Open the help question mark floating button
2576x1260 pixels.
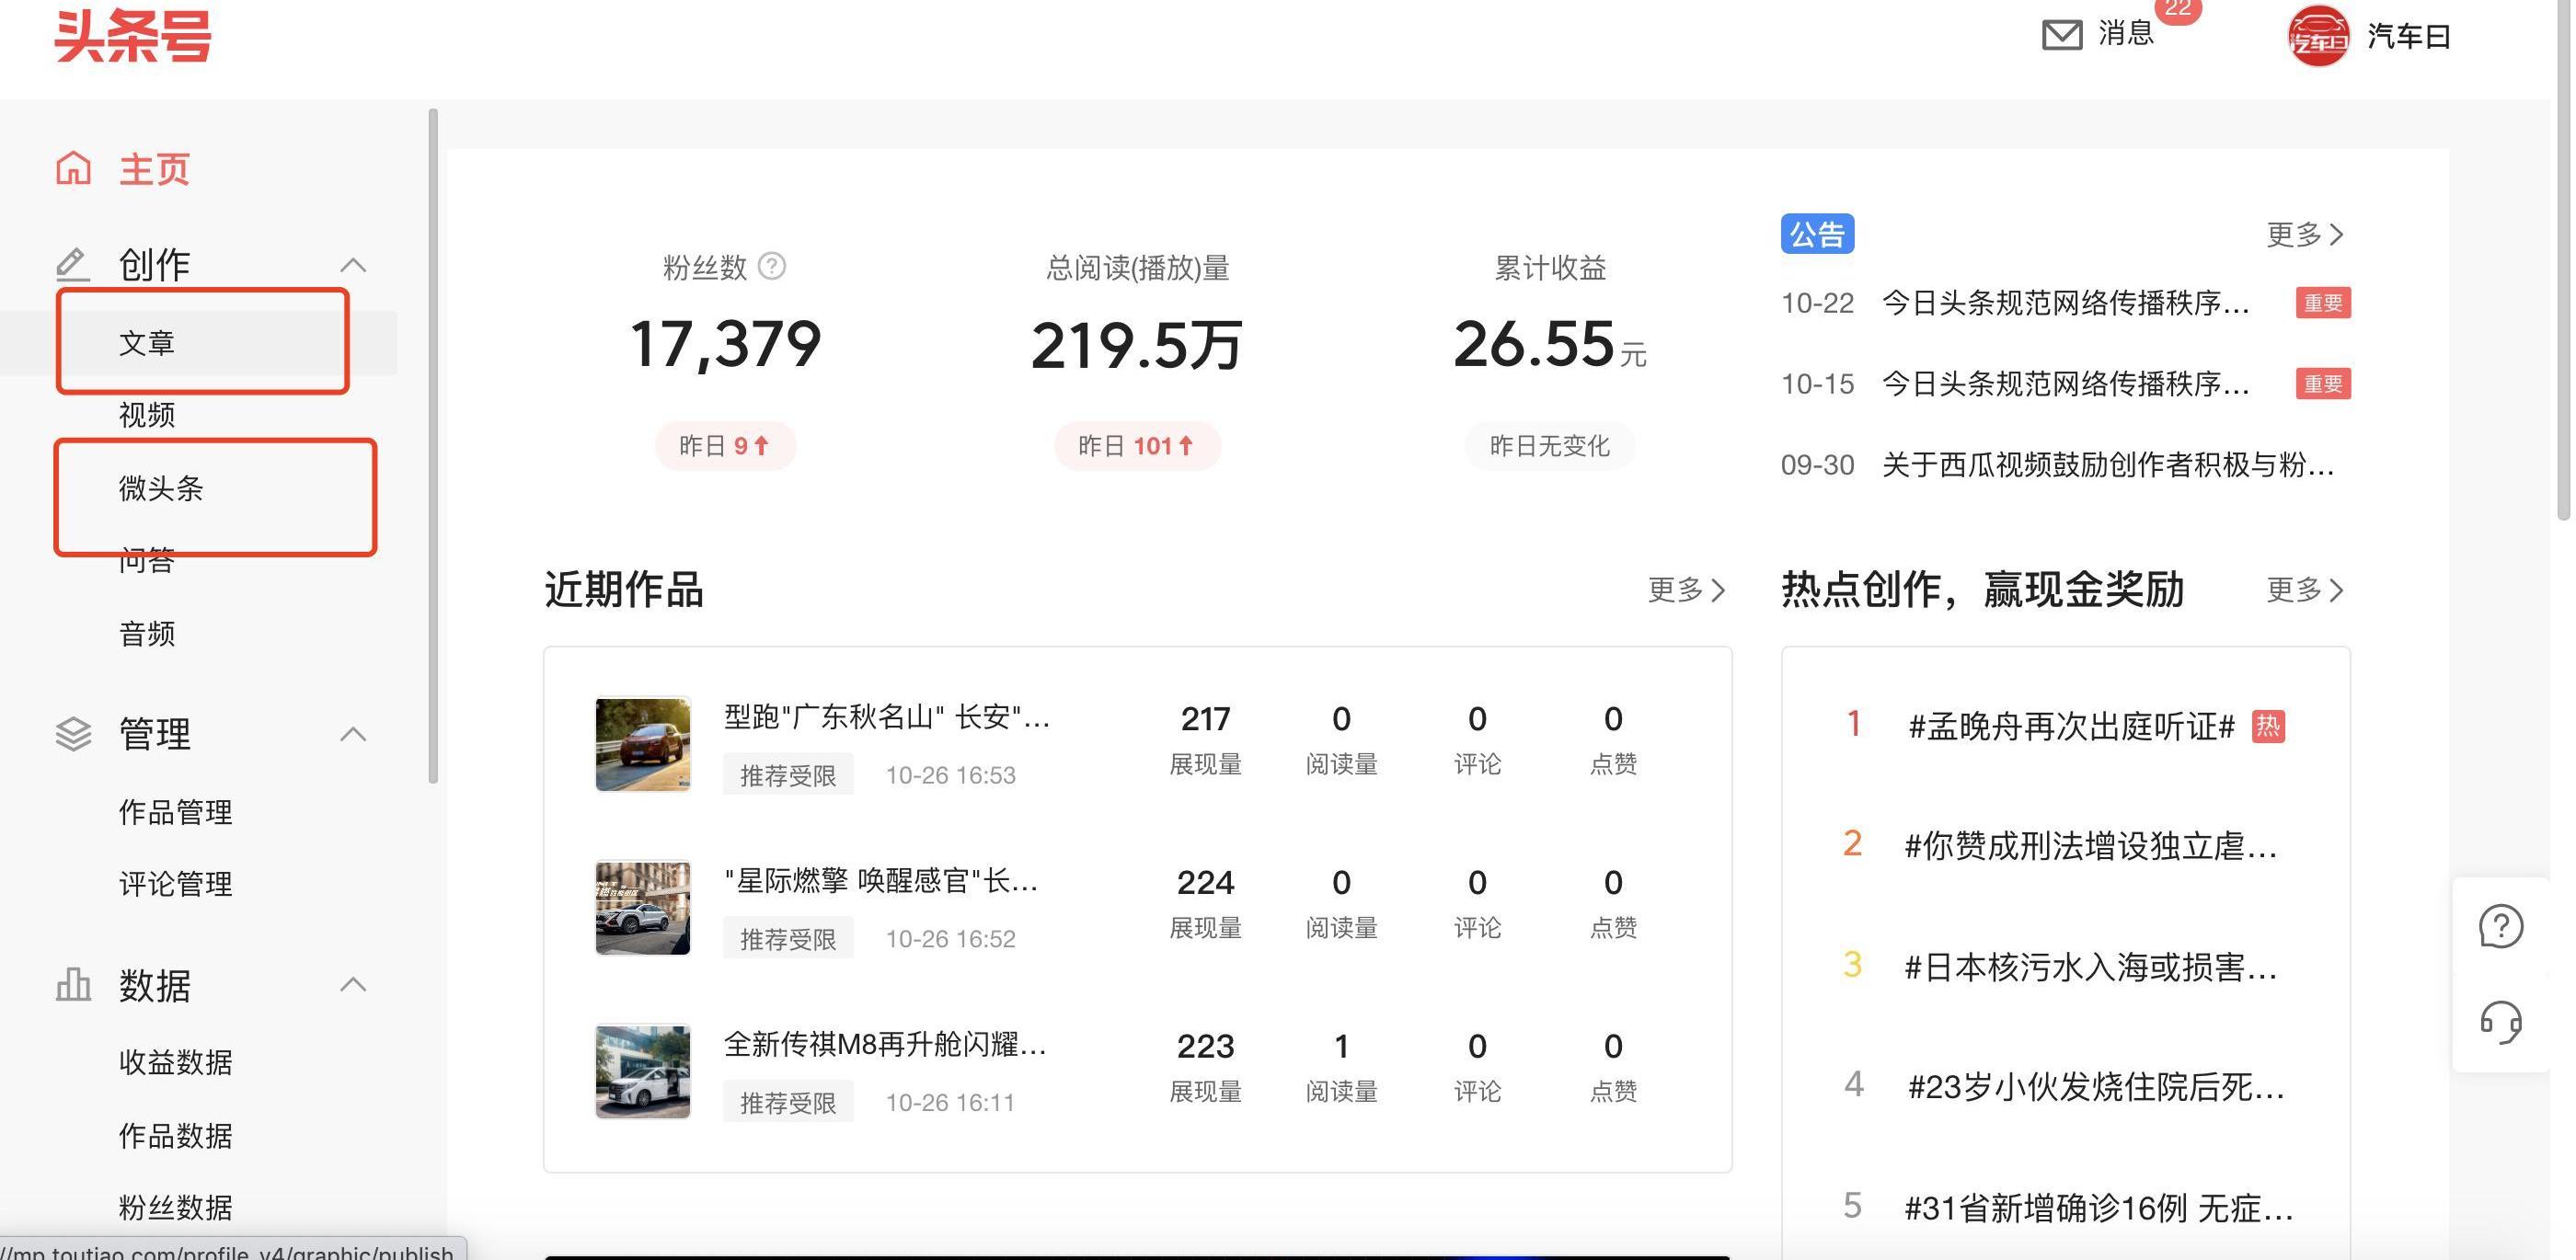pos(2500,926)
